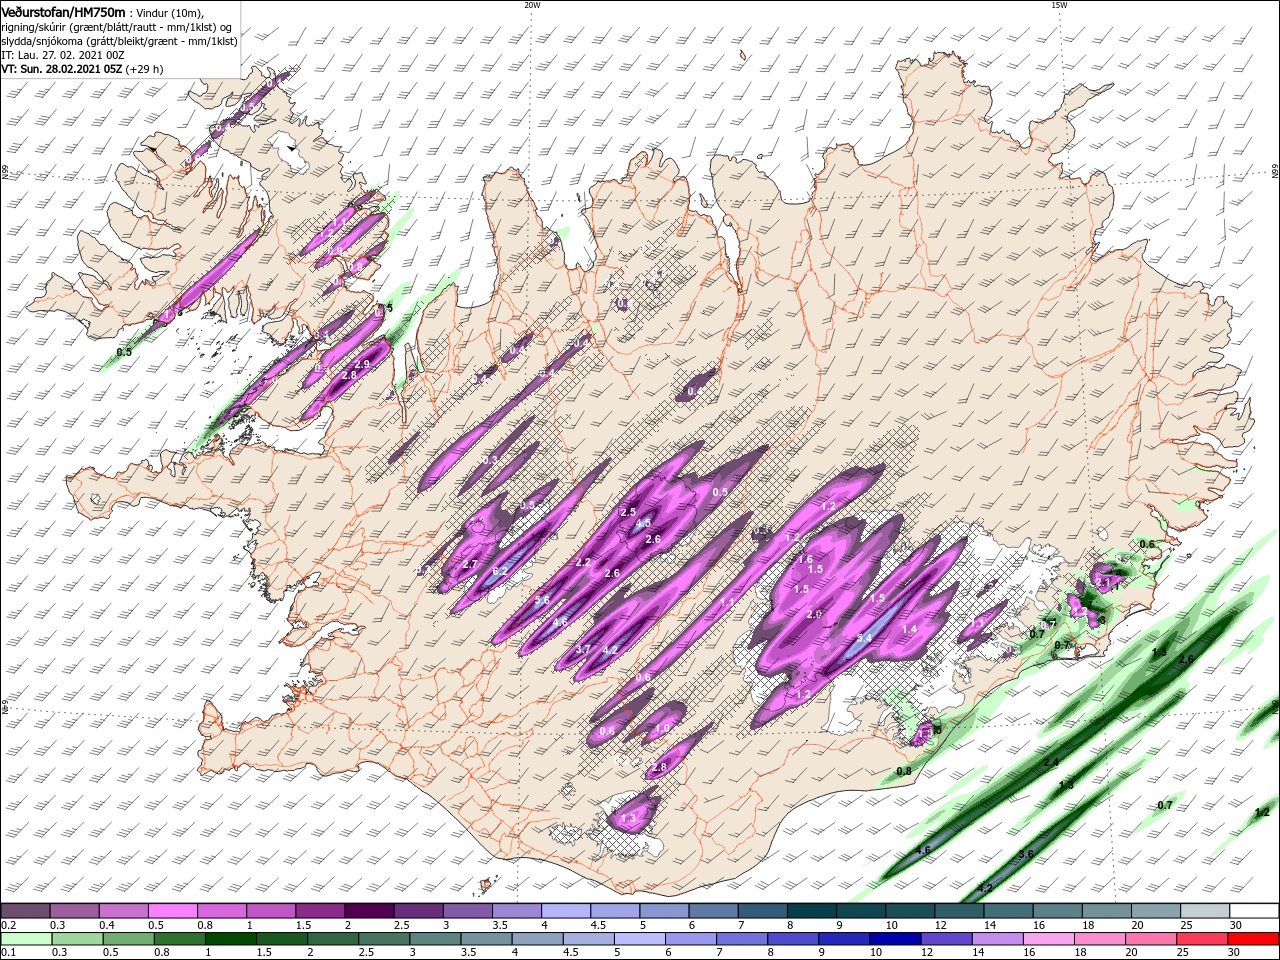Click the 2.0 snow value on map
The height and width of the screenshot is (960, 1280).
814,614
